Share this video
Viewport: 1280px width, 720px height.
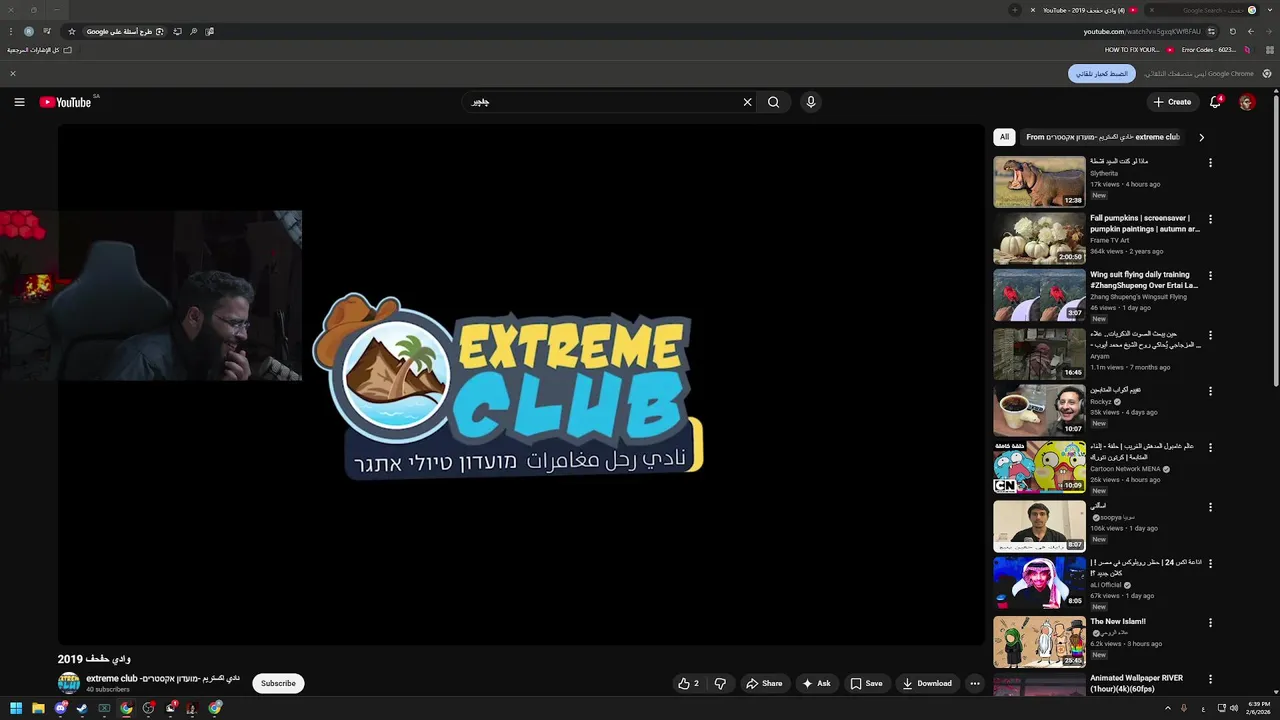pos(764,684)
